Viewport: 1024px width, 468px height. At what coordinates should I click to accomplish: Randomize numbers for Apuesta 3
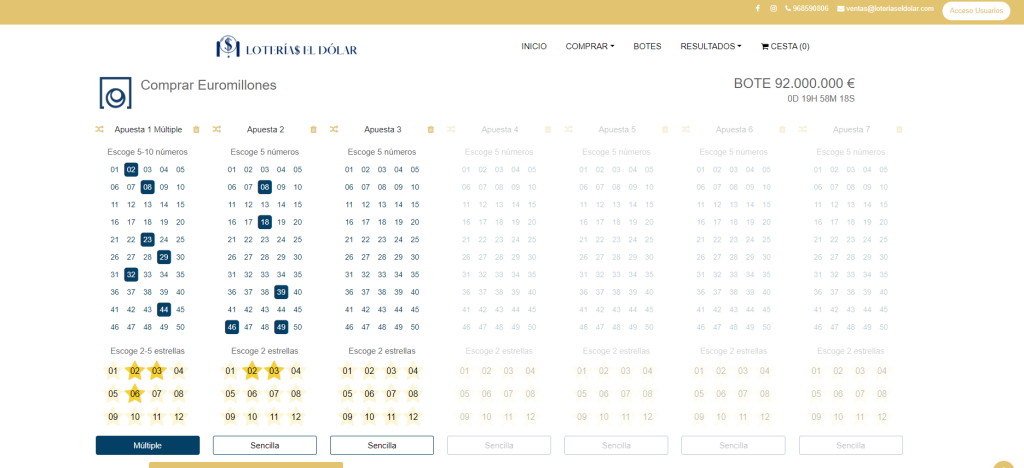pos(334,129)
